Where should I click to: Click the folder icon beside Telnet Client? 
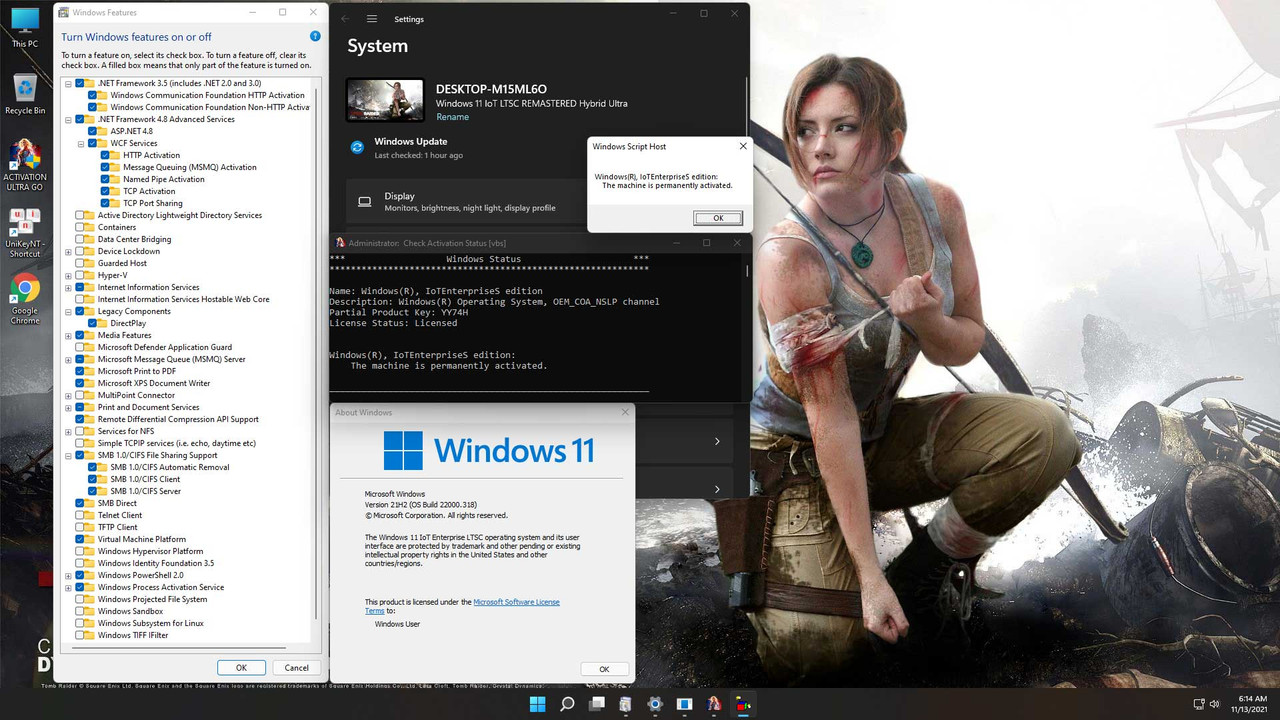pyautogui.click(x=91, y=515)
